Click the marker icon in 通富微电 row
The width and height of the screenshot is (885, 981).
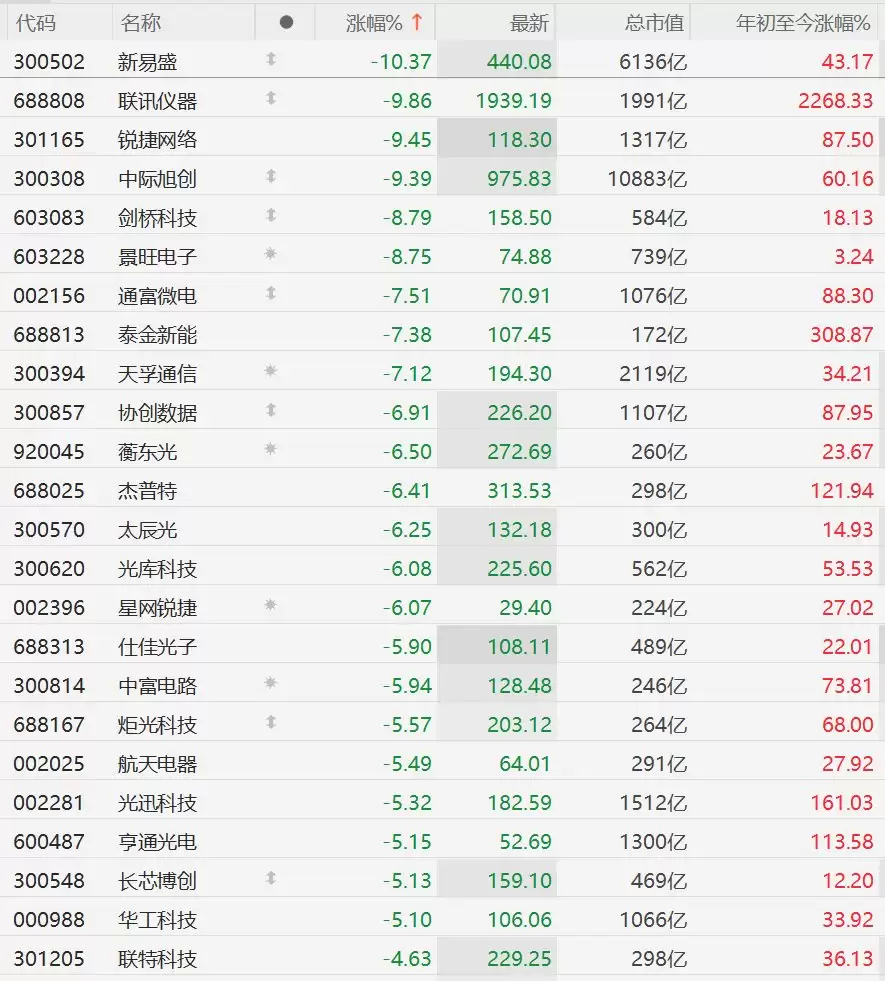271,293
